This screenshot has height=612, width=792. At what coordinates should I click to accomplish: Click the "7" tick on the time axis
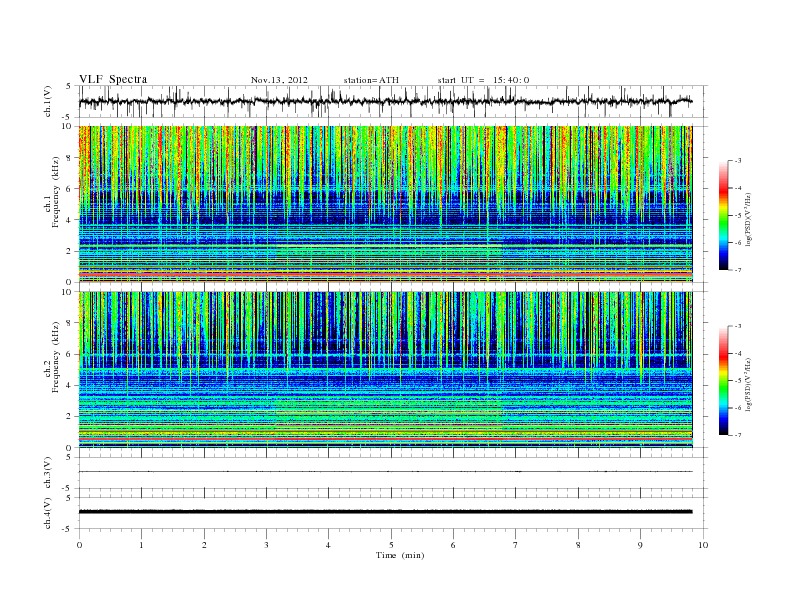(516, 545)
